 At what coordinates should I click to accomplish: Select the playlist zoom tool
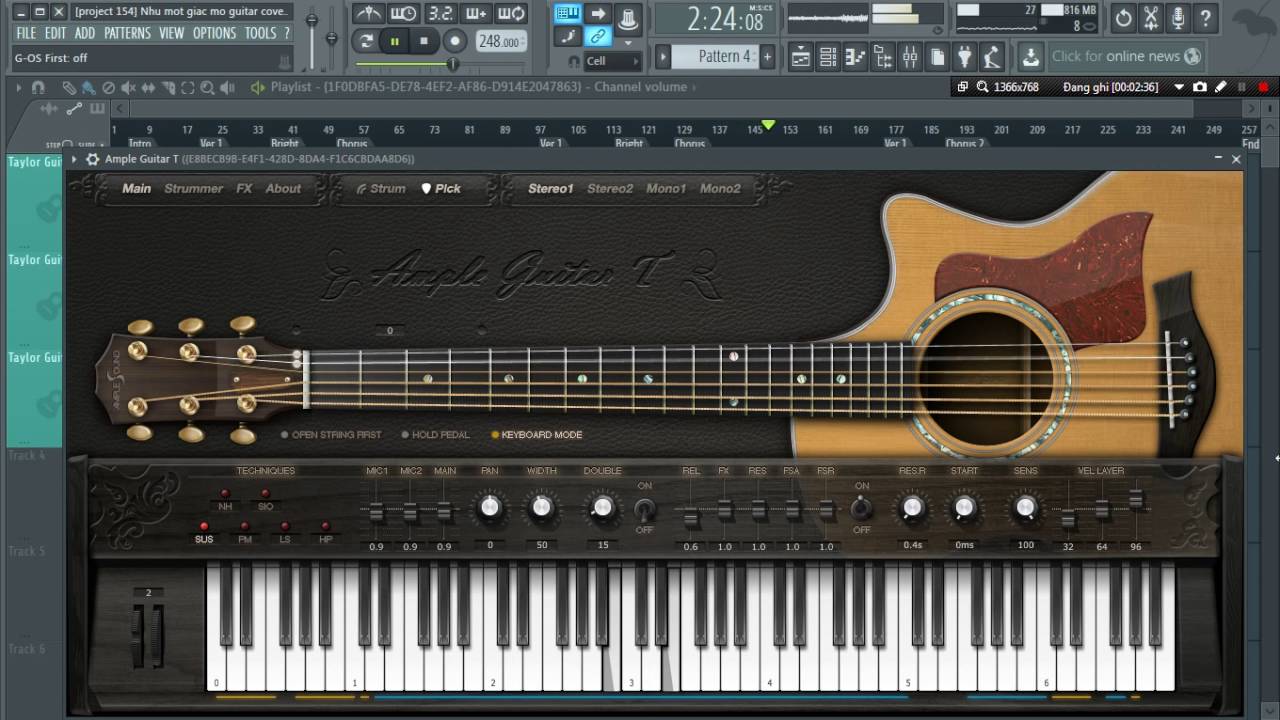(206, 88)
